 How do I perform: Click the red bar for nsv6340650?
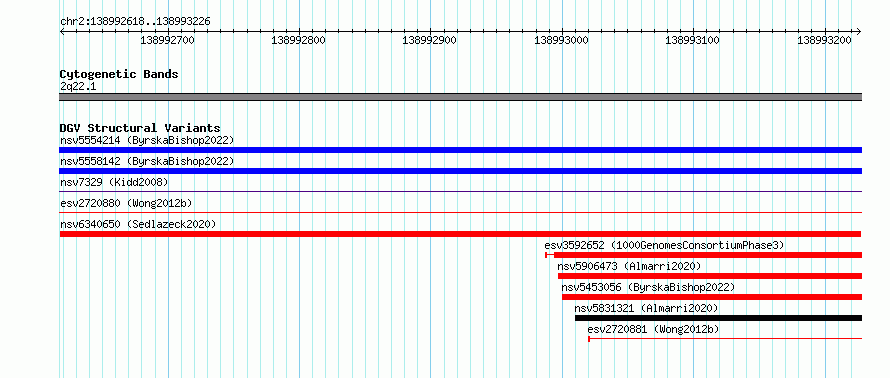click(x=460, y=234)
